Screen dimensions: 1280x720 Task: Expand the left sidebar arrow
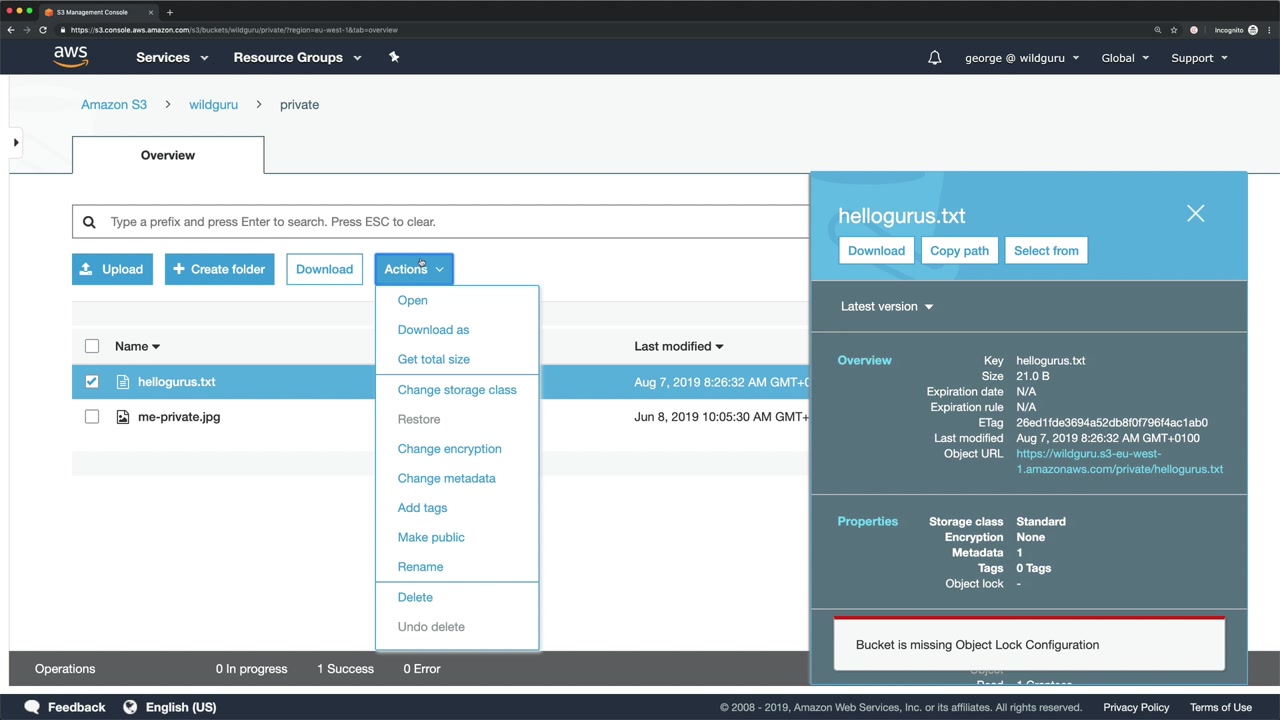pos(16,143)
